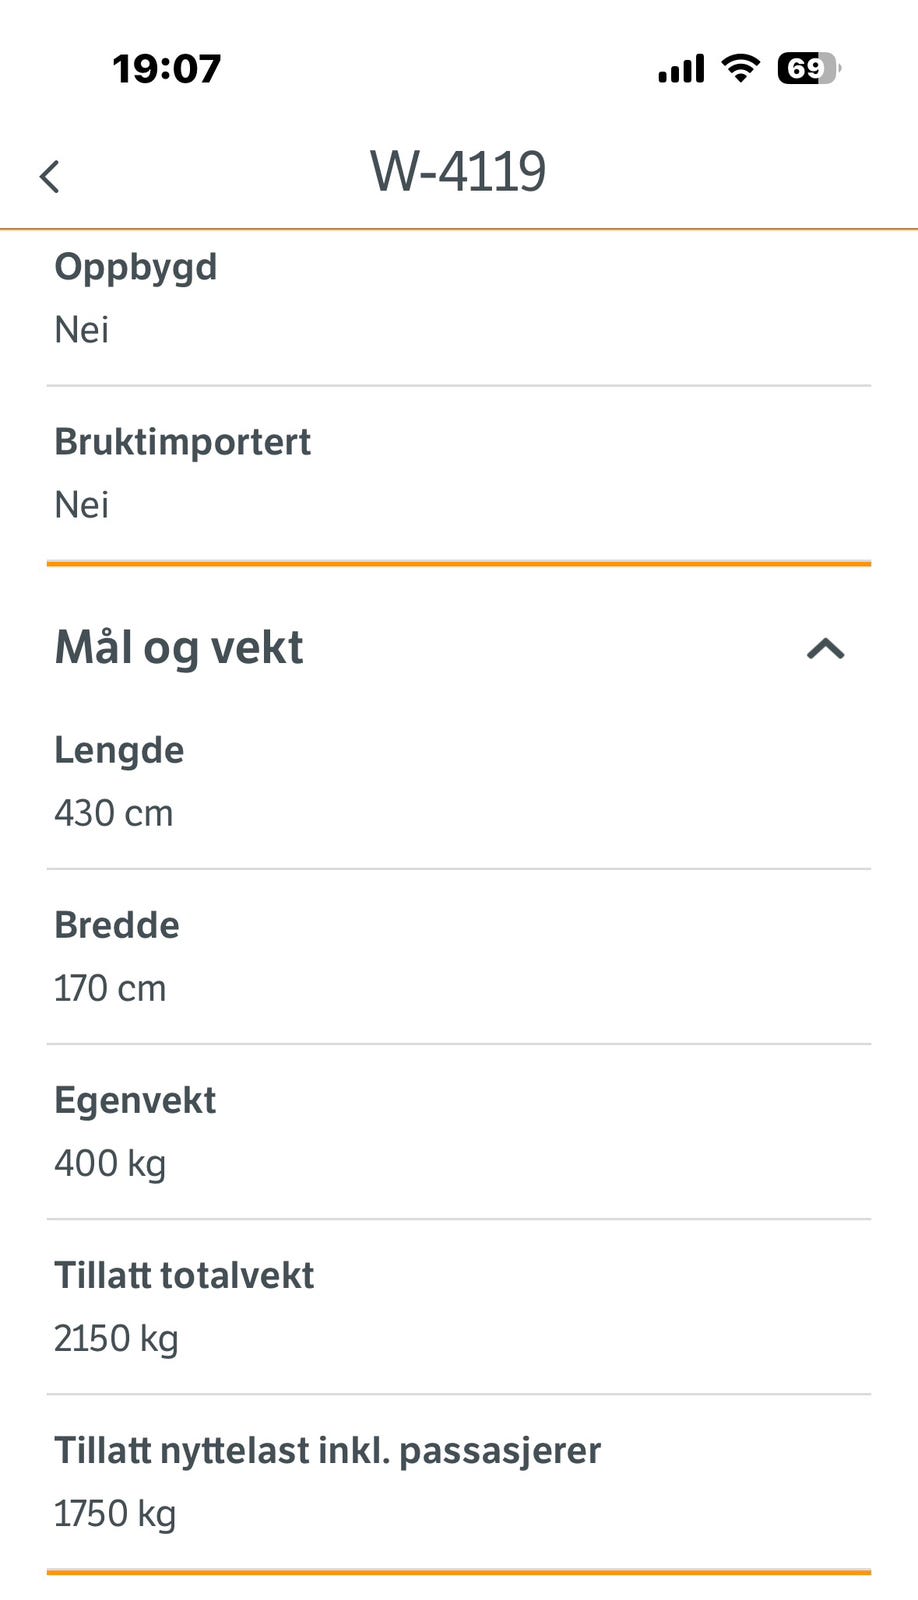
Task: Collapse section with the up chevron icon
Action: 825,650
